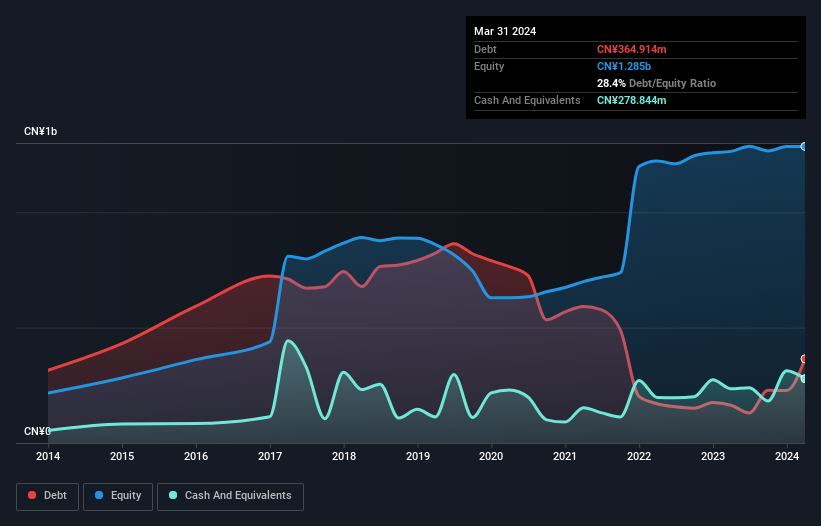Click the CN¥0 y-axis label
The width and height of the screenshot is (821, 526).
click(x=37, y=431)
